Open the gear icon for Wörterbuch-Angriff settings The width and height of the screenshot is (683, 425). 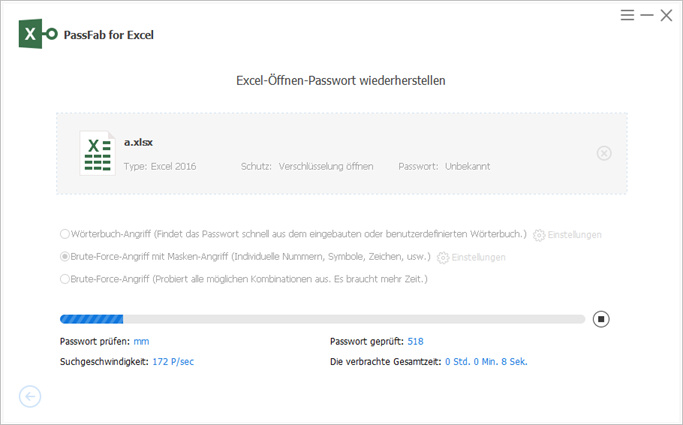point(539,235)
